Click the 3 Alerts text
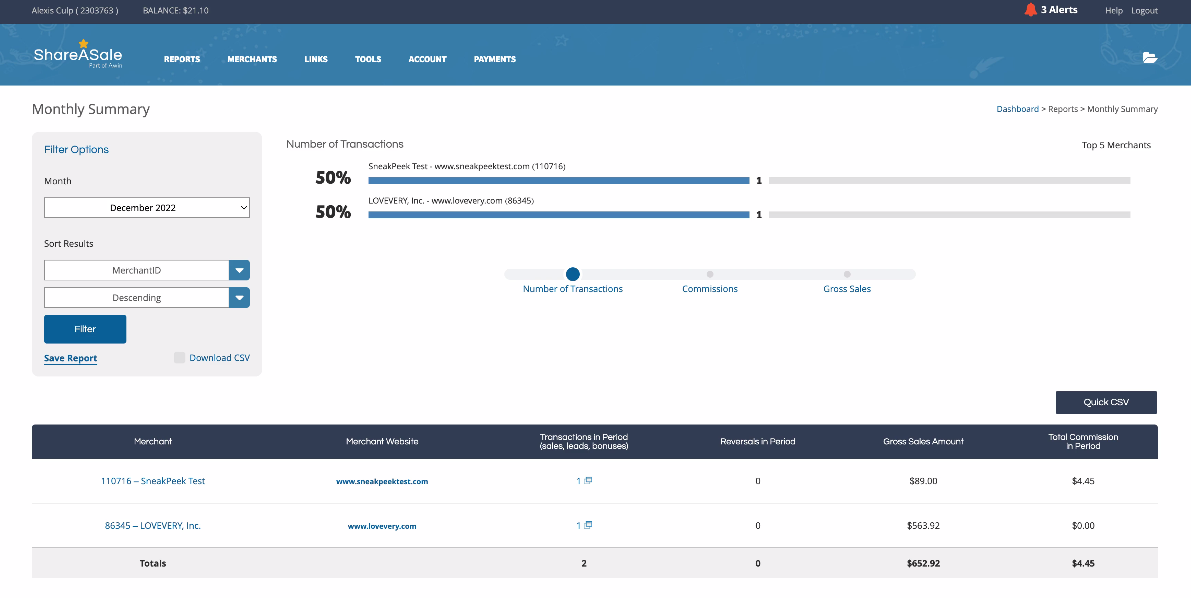 coord(1059,10)
